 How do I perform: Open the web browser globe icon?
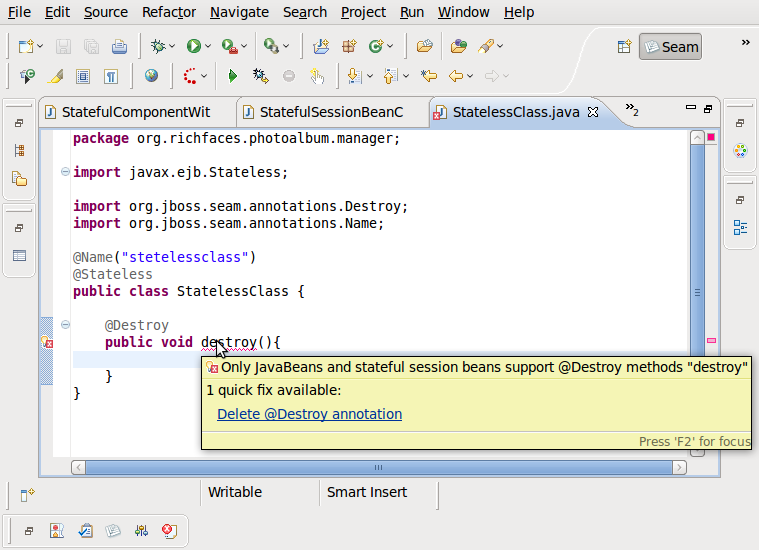[x=151, y=76]
